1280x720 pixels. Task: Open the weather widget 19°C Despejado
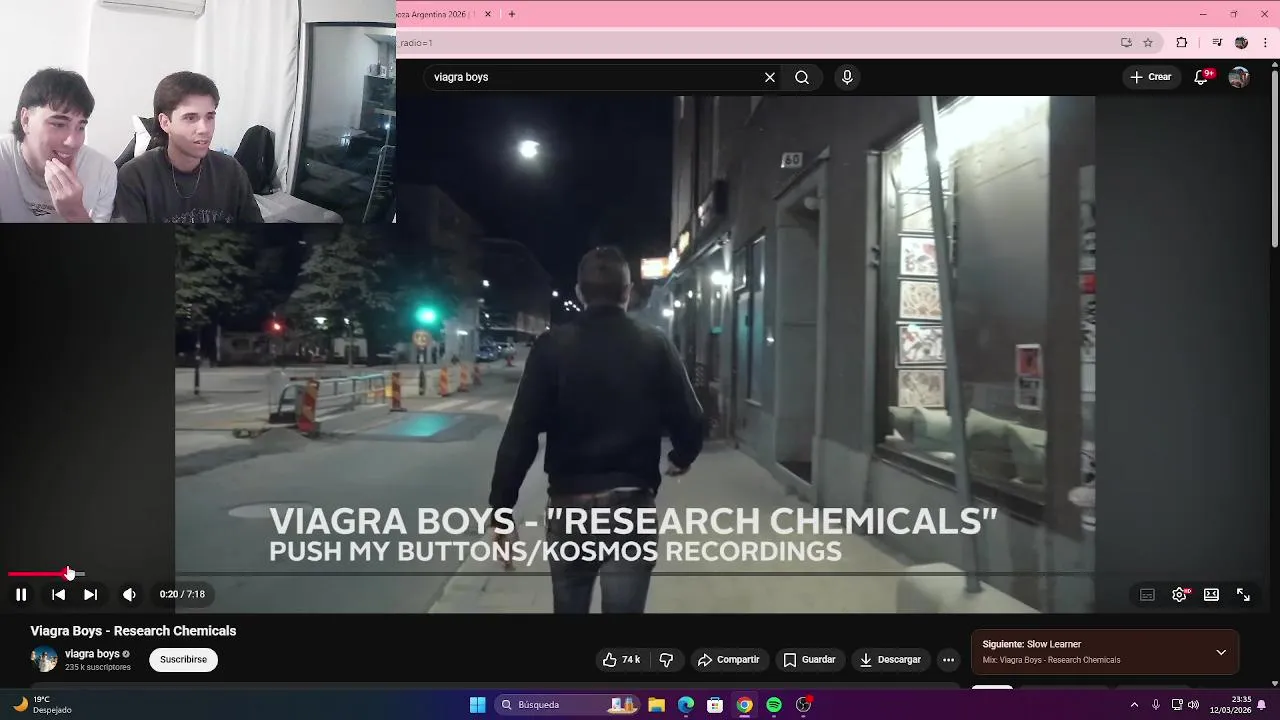pos(42,705)
